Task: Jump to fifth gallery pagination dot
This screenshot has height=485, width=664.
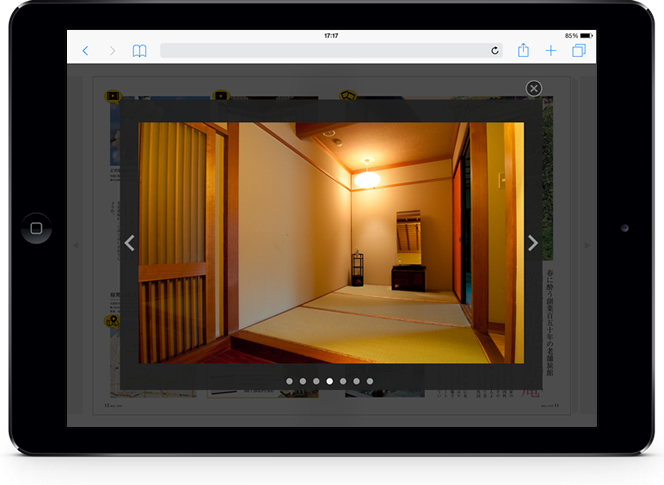Action: 343,381
